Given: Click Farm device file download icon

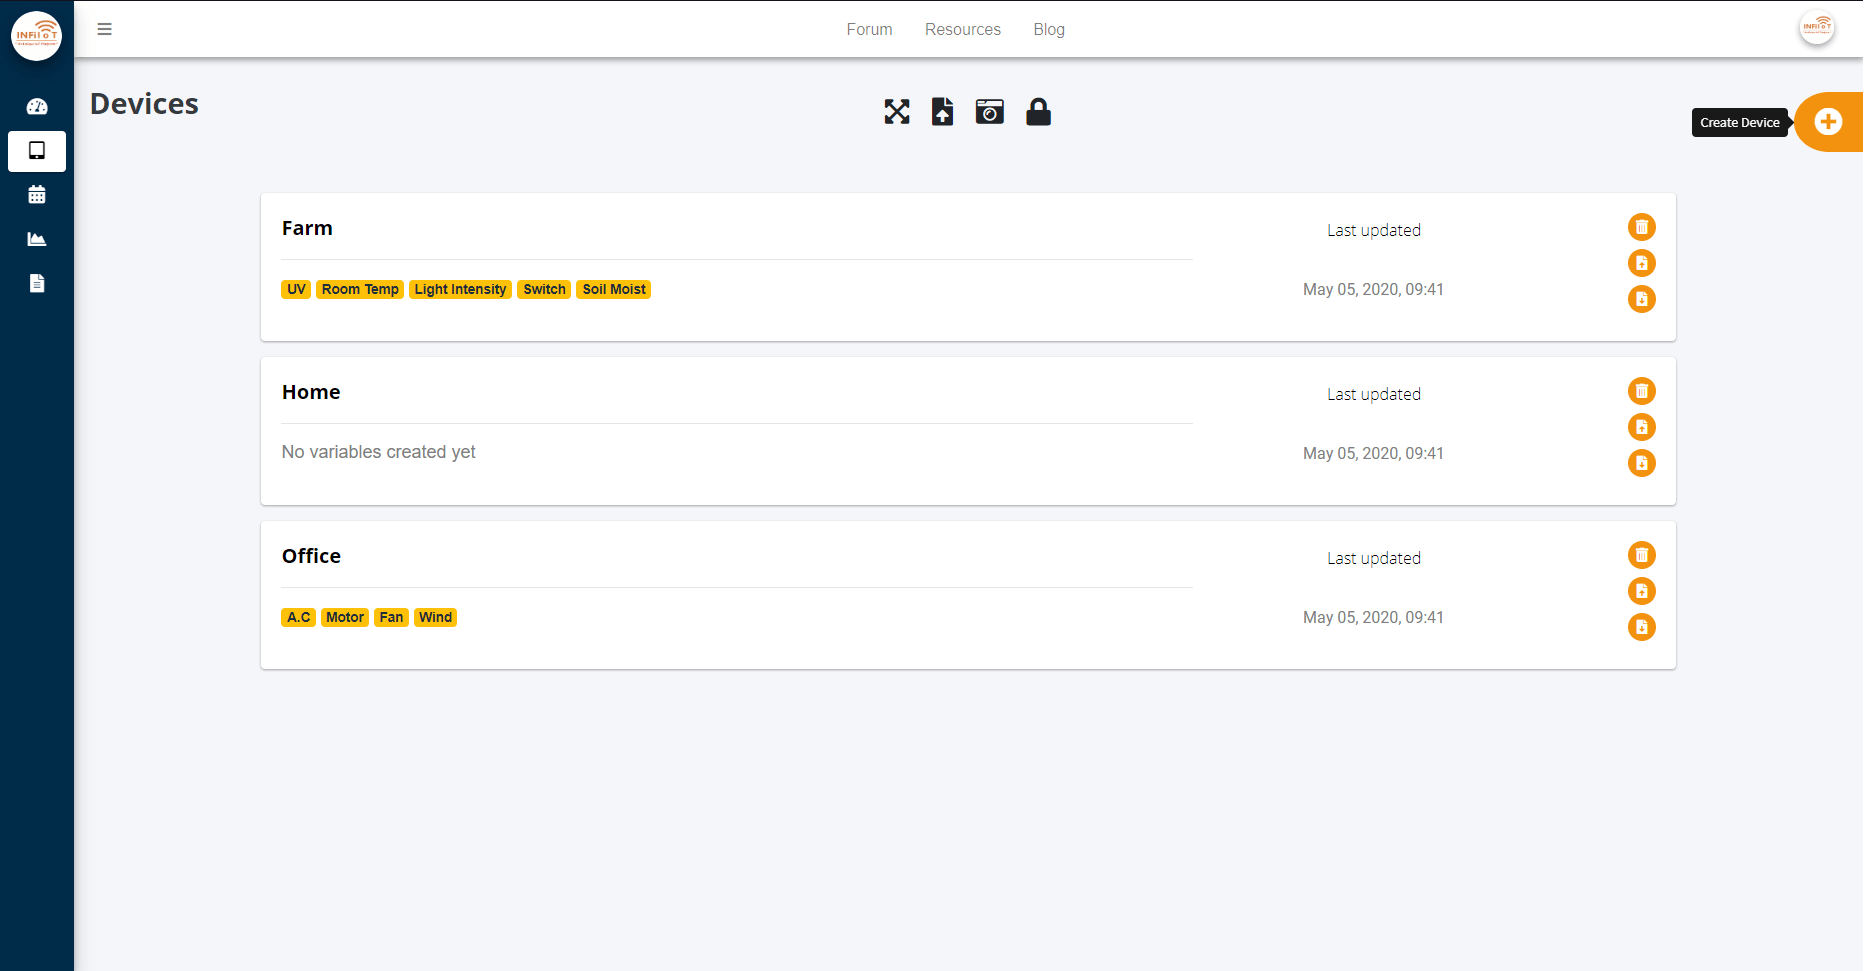Looking at the screenshot, I should 1642,299.
